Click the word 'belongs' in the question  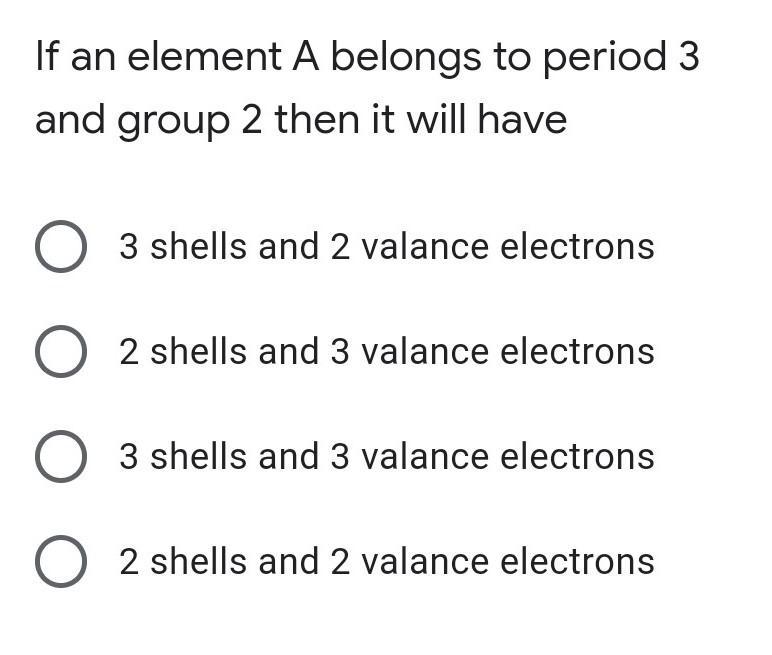point(406,59)
